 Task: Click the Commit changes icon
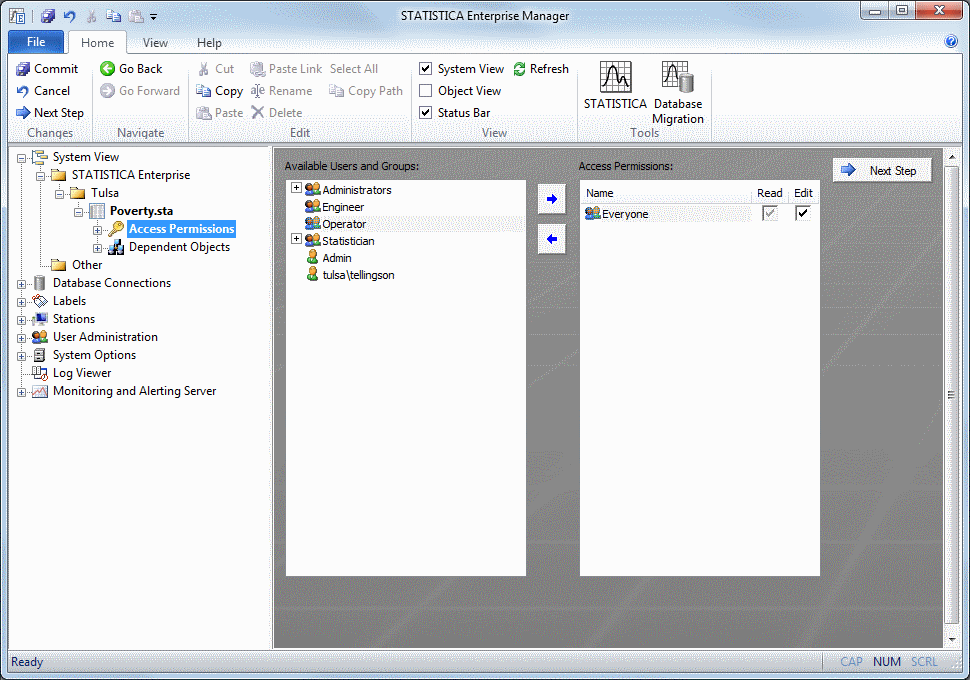pyautogui.click(x=23, y=69)
